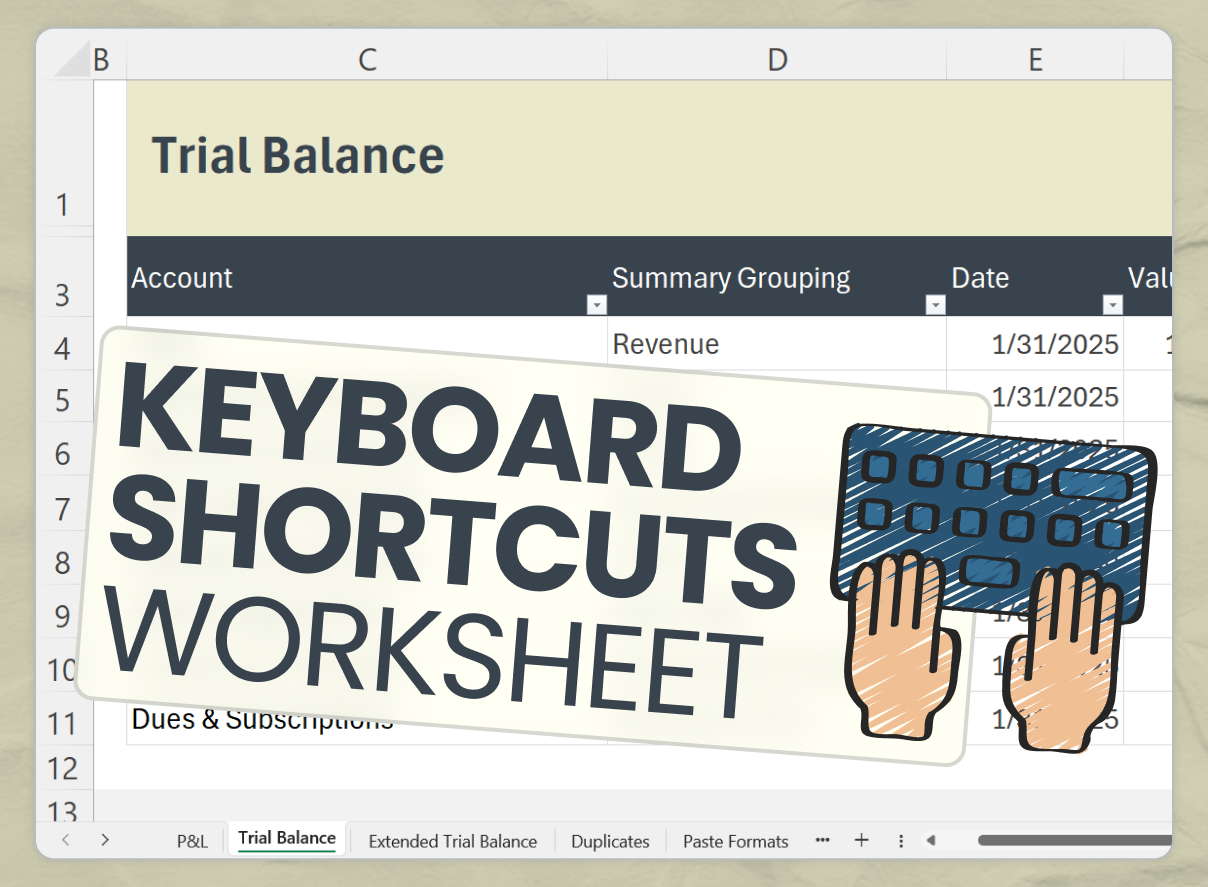Open the Date column filter dropdown

pos(1111,304)
